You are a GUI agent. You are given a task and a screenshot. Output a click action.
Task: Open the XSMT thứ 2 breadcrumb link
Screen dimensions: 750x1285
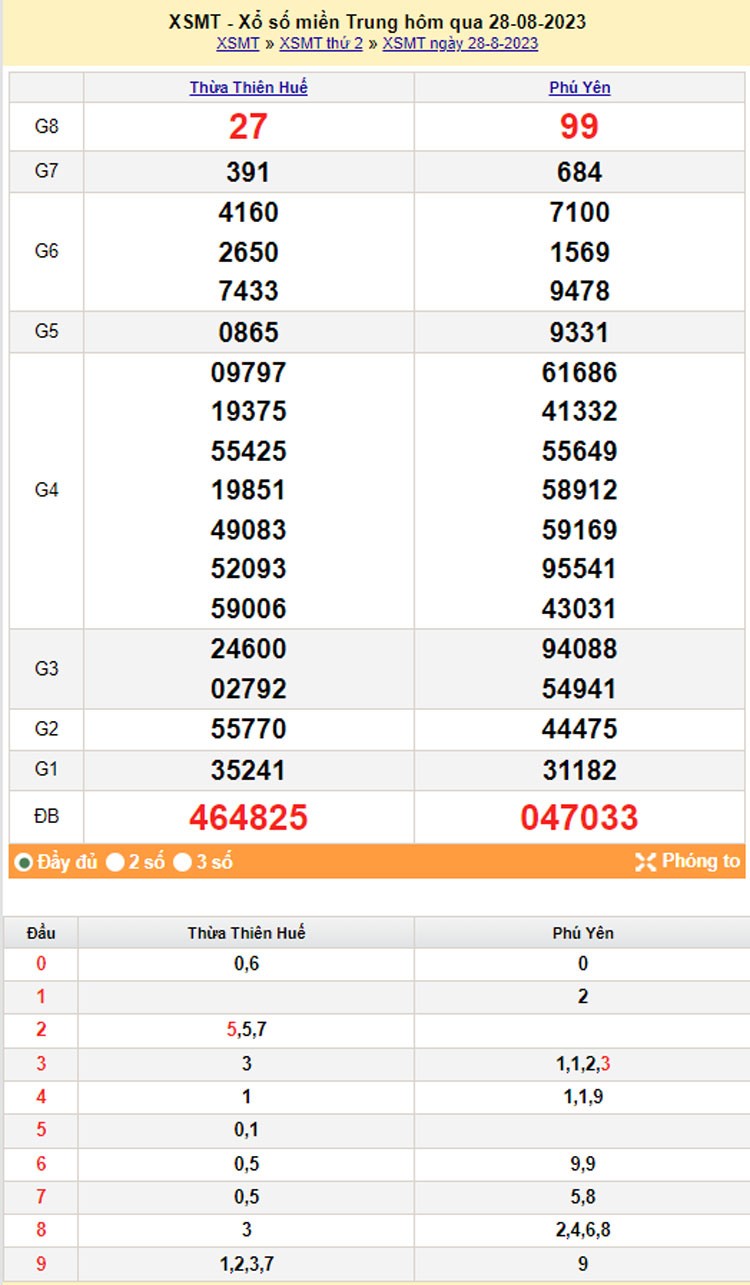pos(320,43)
